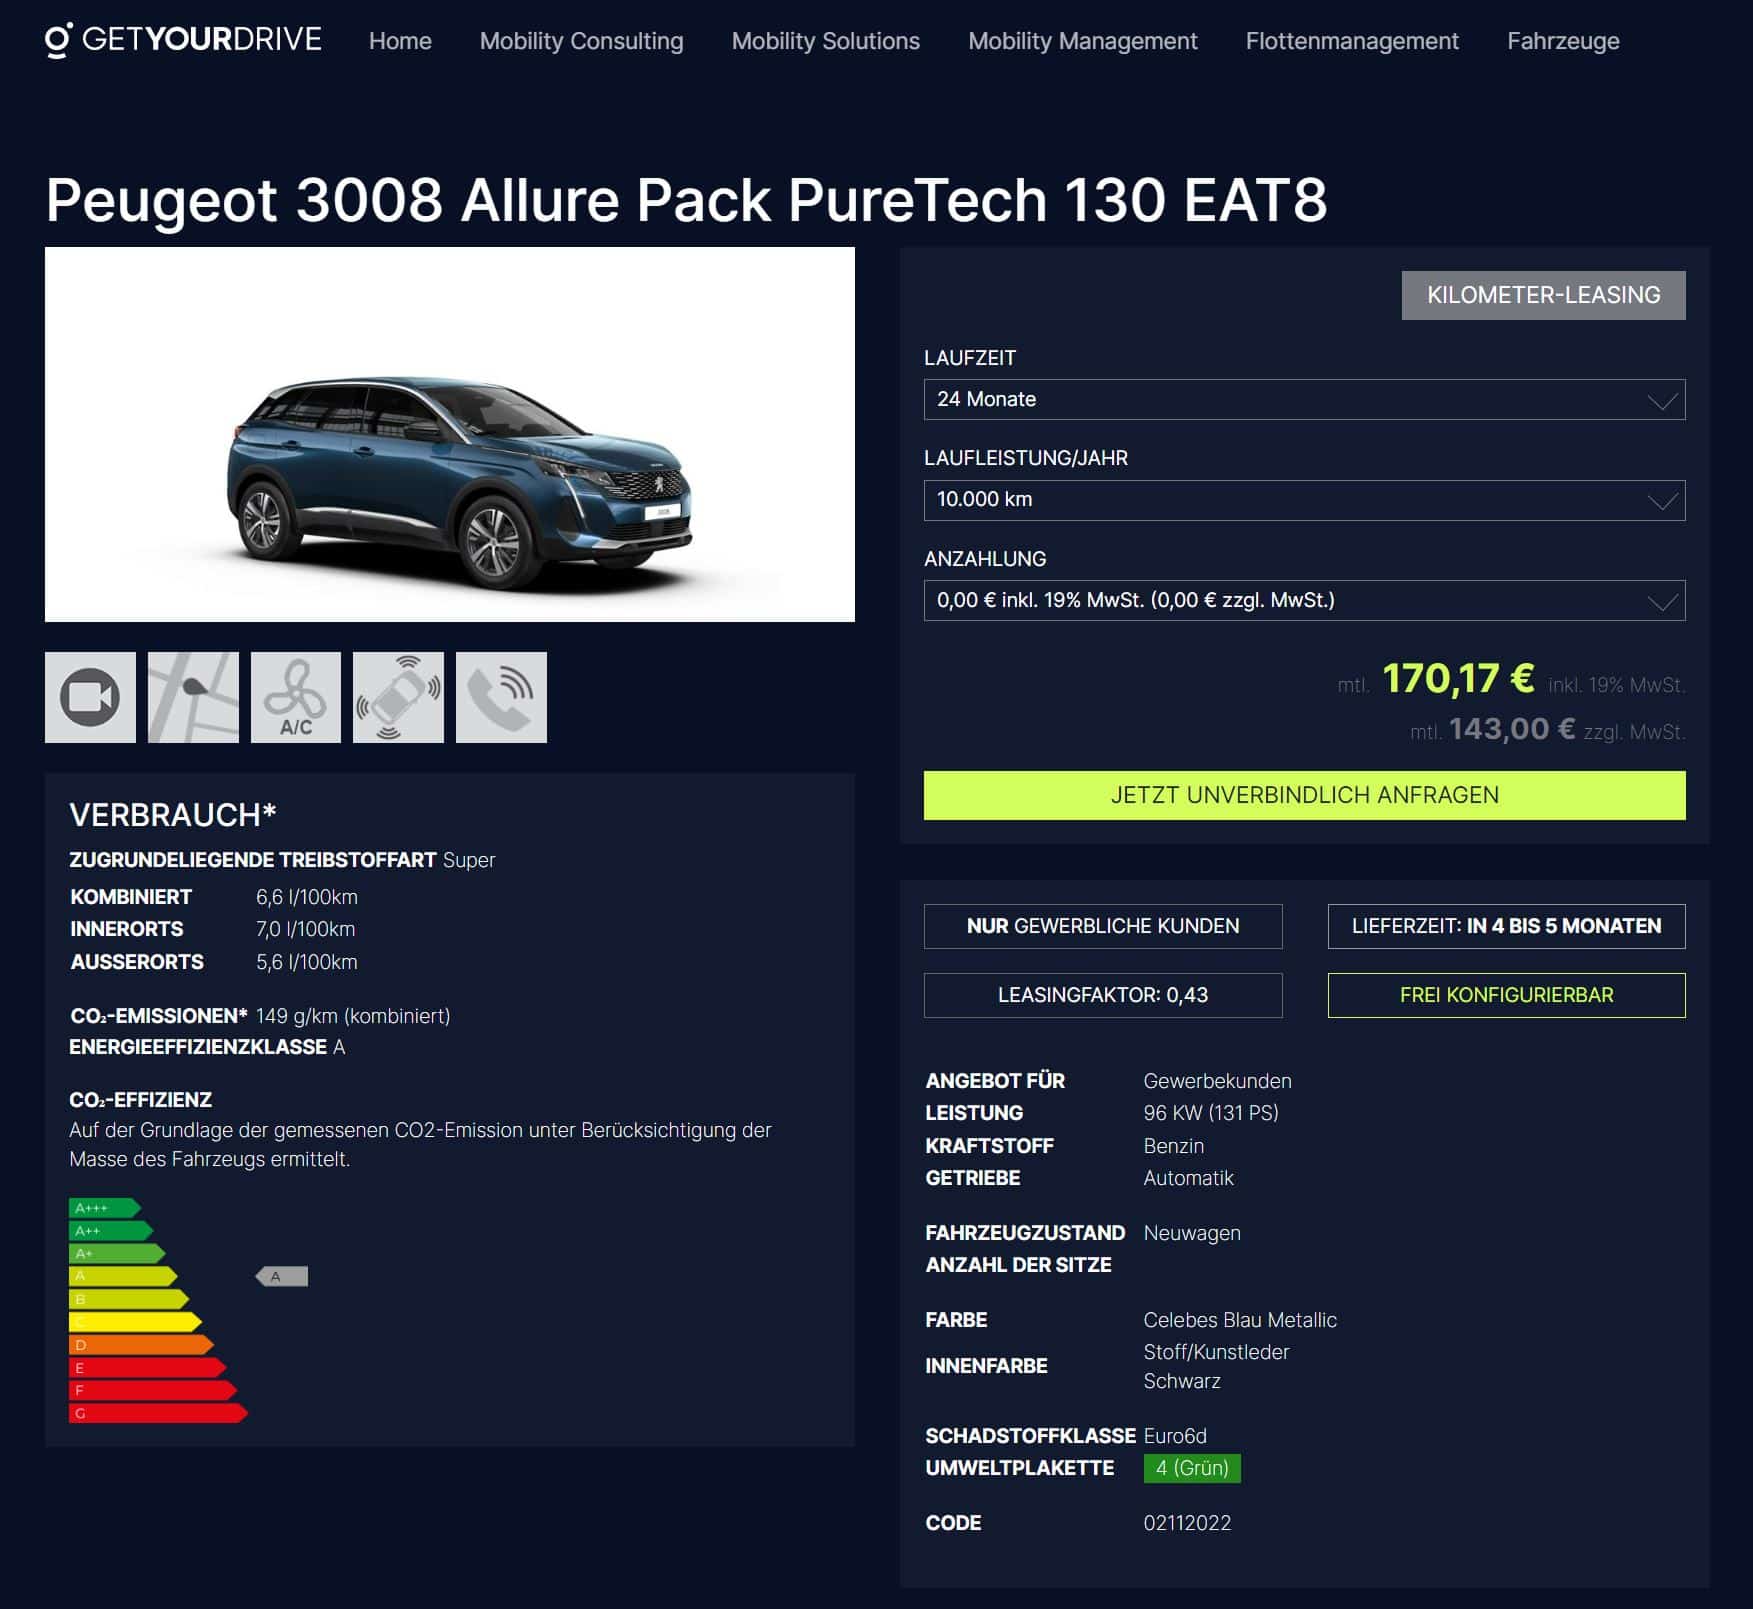Viewport: 1753px width, 1609px height.
Task: Click Nur gewerbliche Kunden badge
Action: point(1103,926)
